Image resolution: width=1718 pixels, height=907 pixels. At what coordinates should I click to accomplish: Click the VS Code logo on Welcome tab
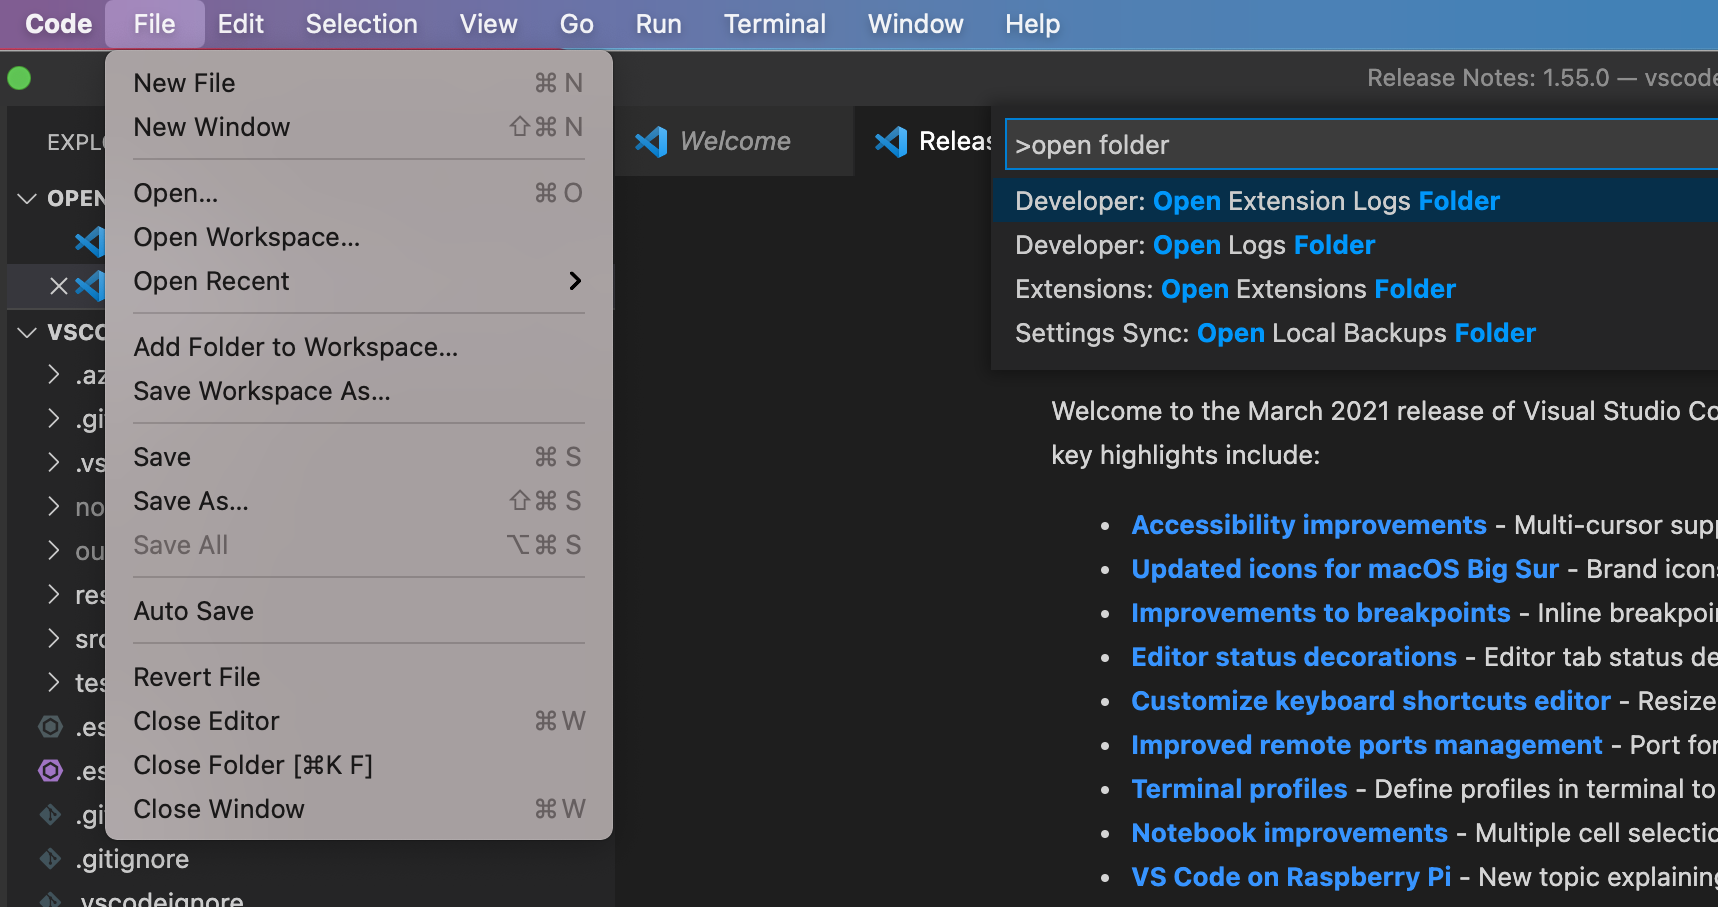(x=651, y=141)
